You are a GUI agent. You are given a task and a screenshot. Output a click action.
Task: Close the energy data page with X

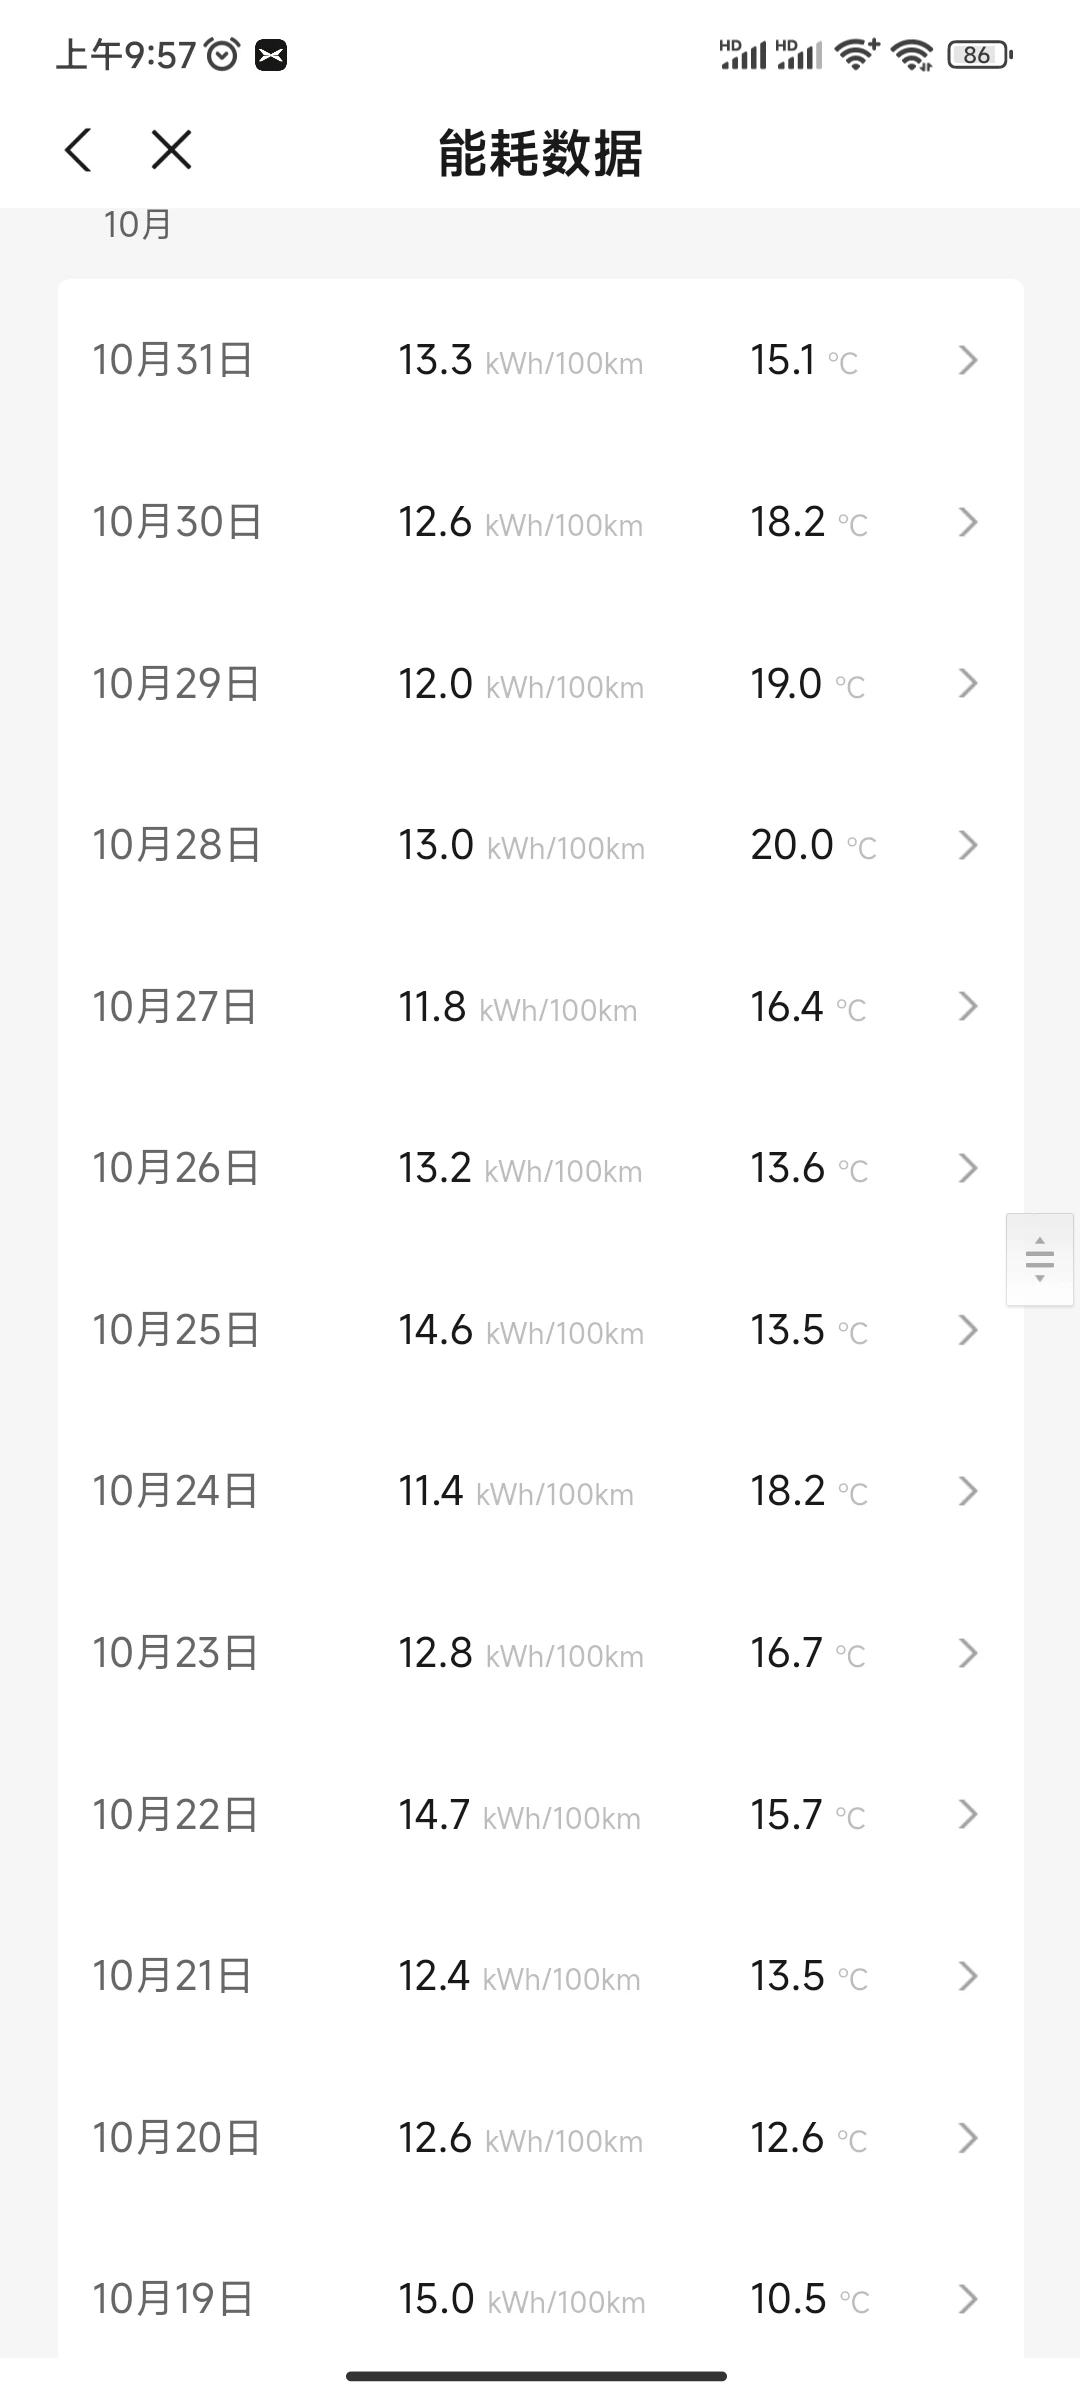tap(171, 150)
